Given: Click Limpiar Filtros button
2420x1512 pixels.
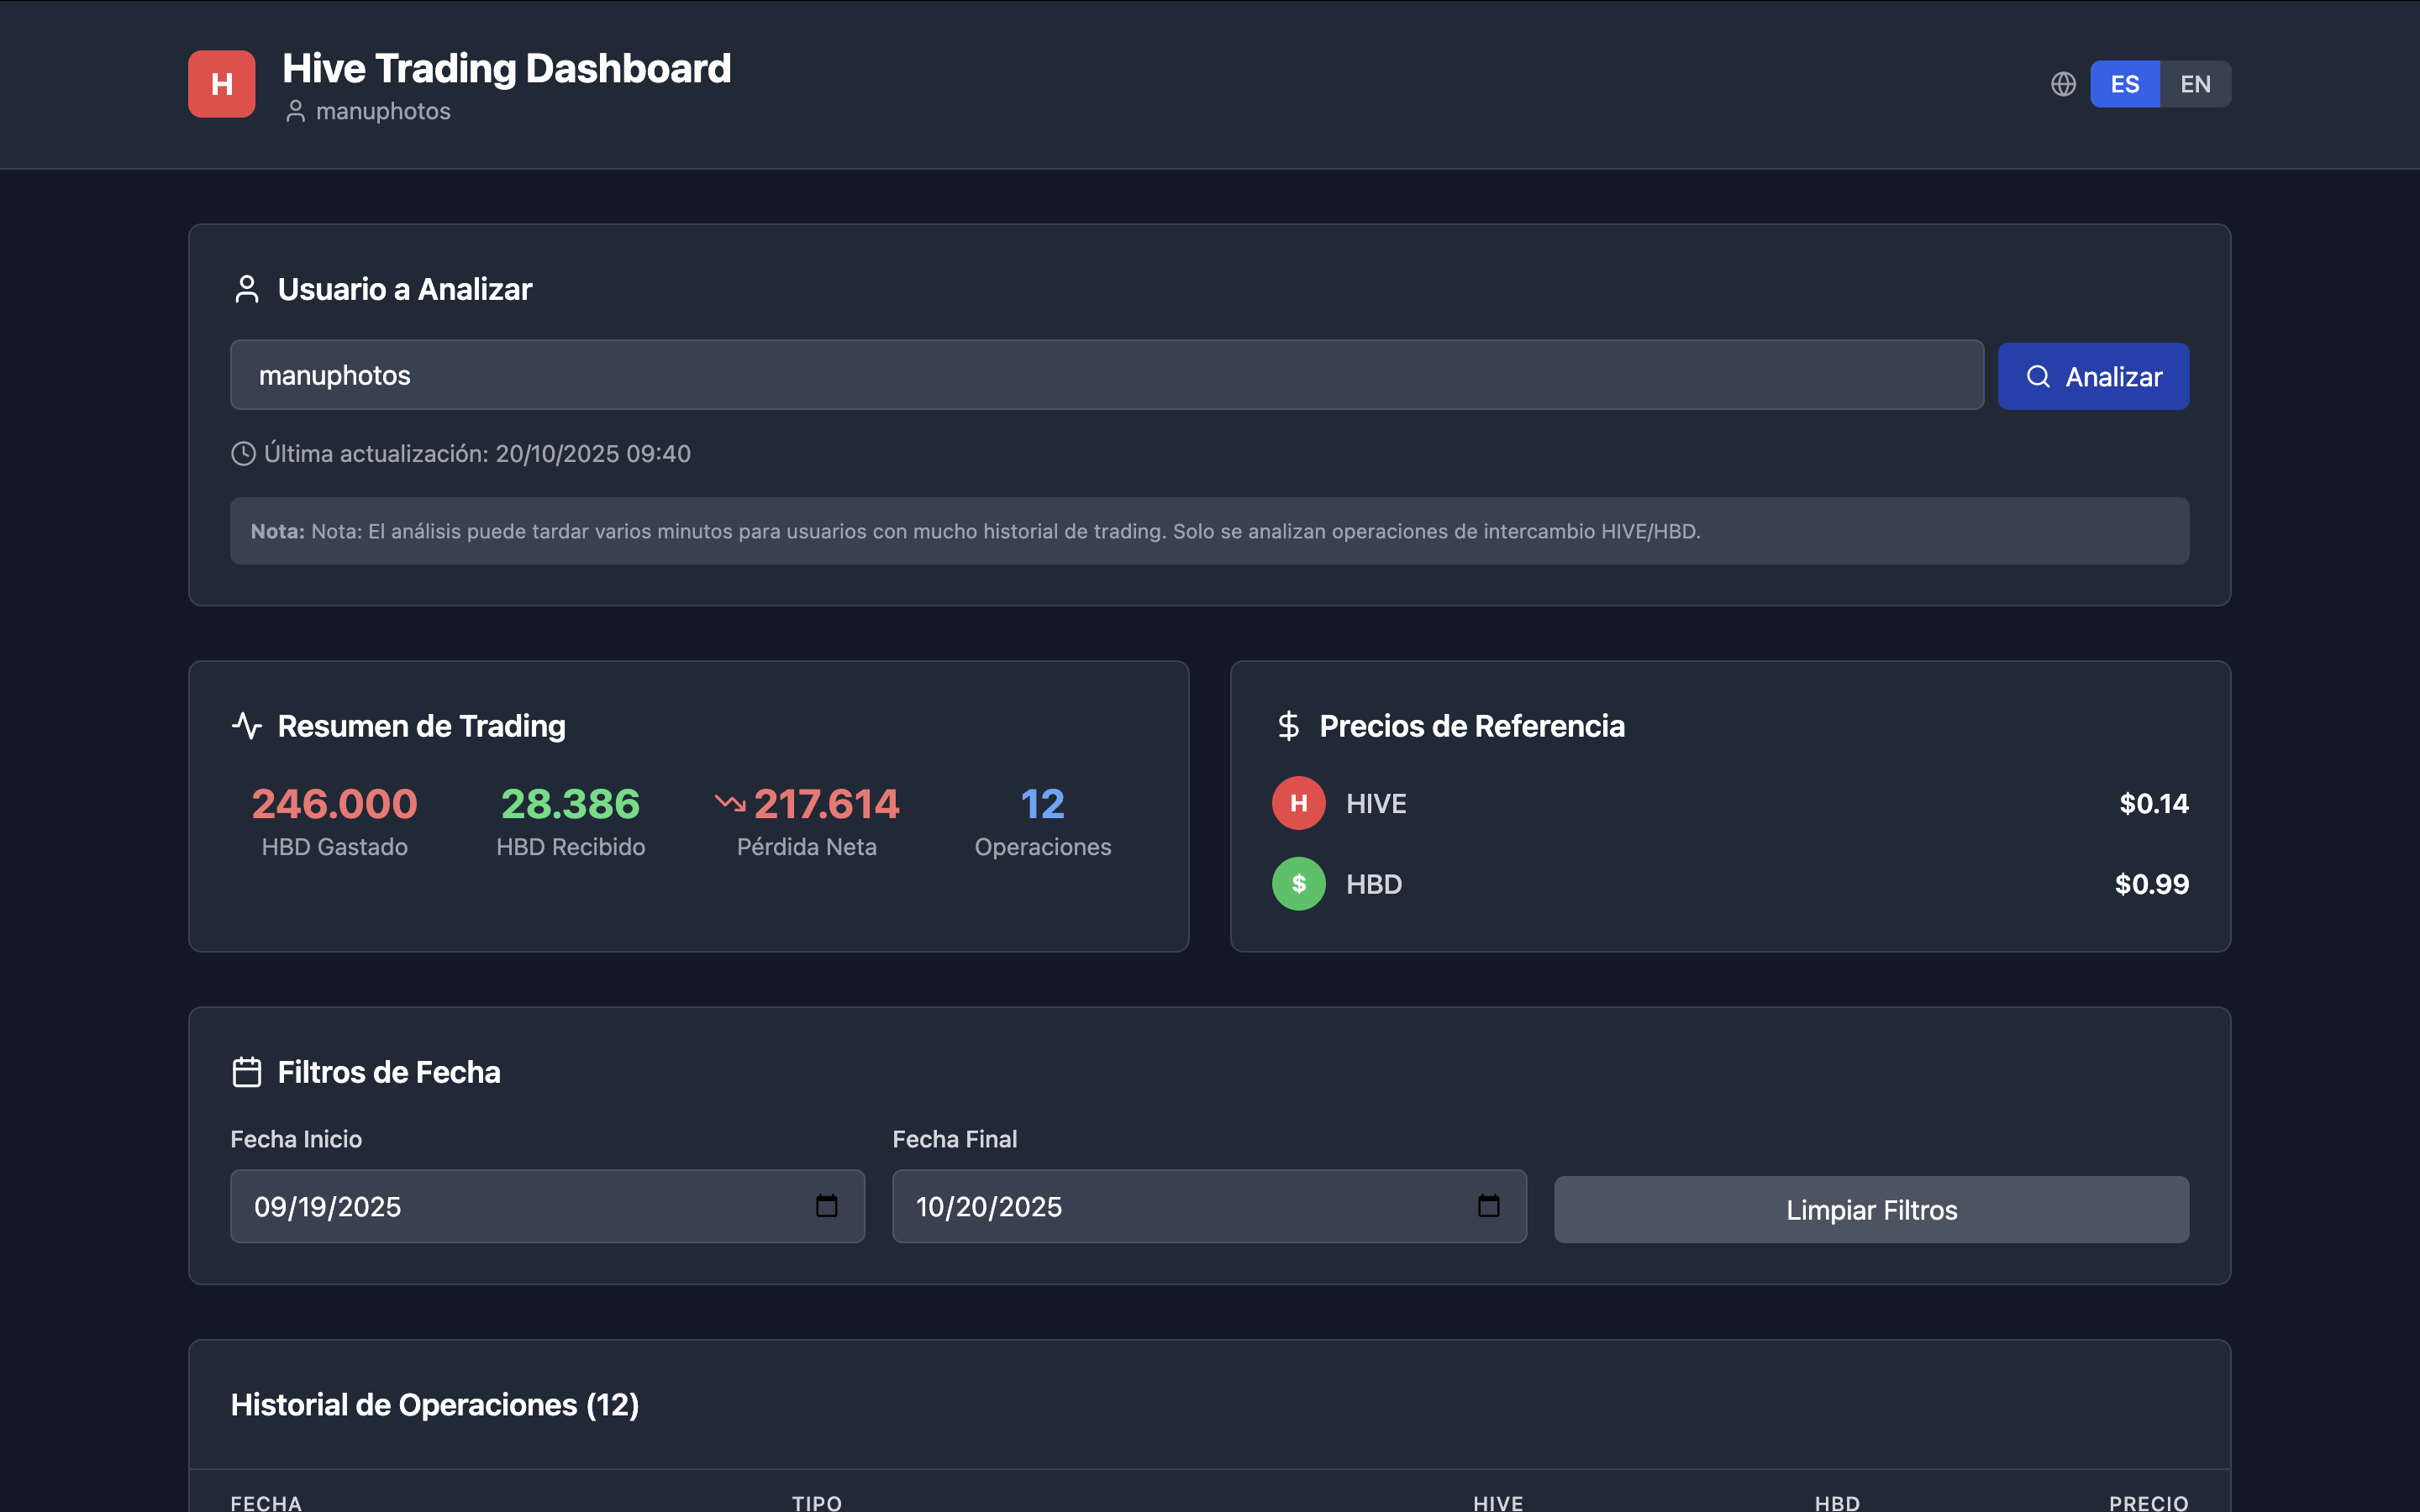Looking at the screenshot, I should 1871,1210.
